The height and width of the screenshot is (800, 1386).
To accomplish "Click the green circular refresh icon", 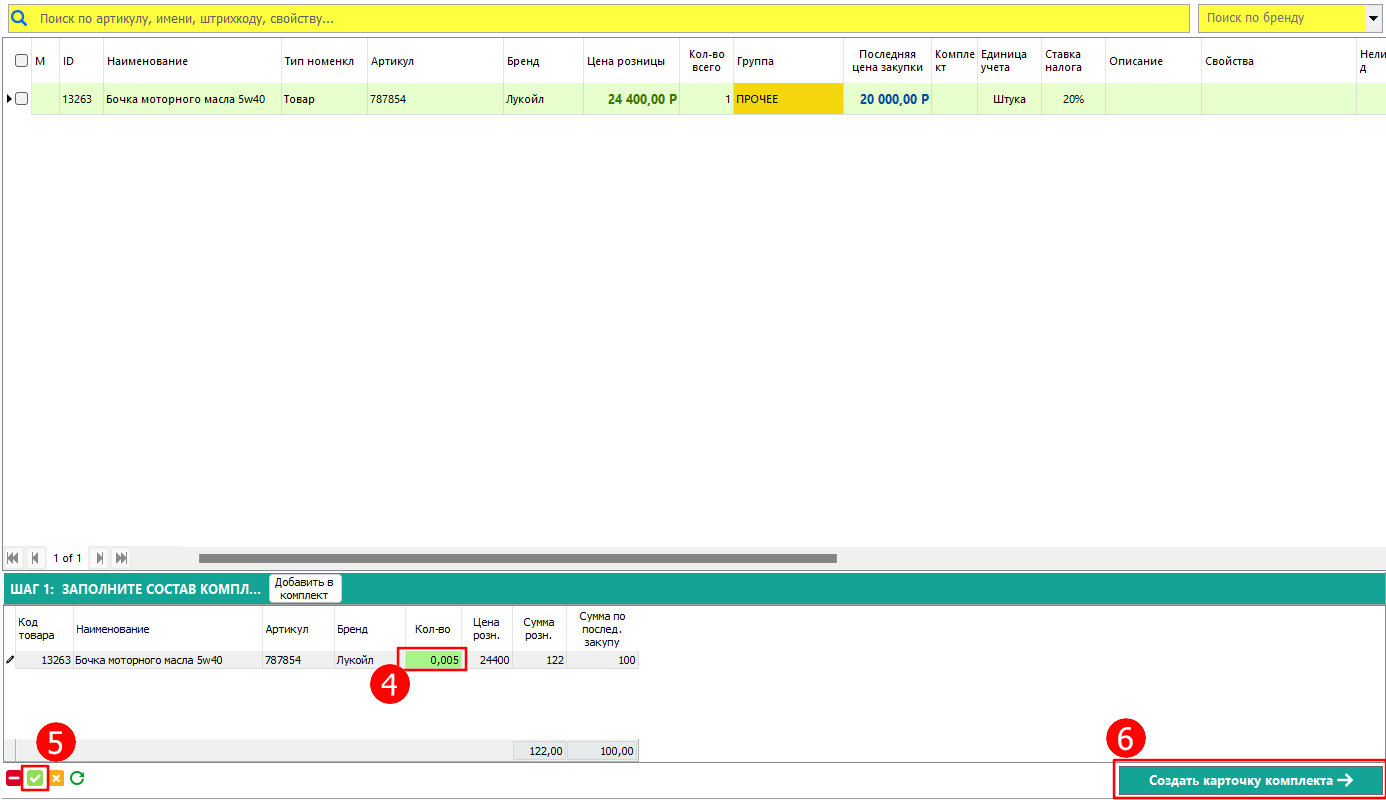I will click(77, 779).
